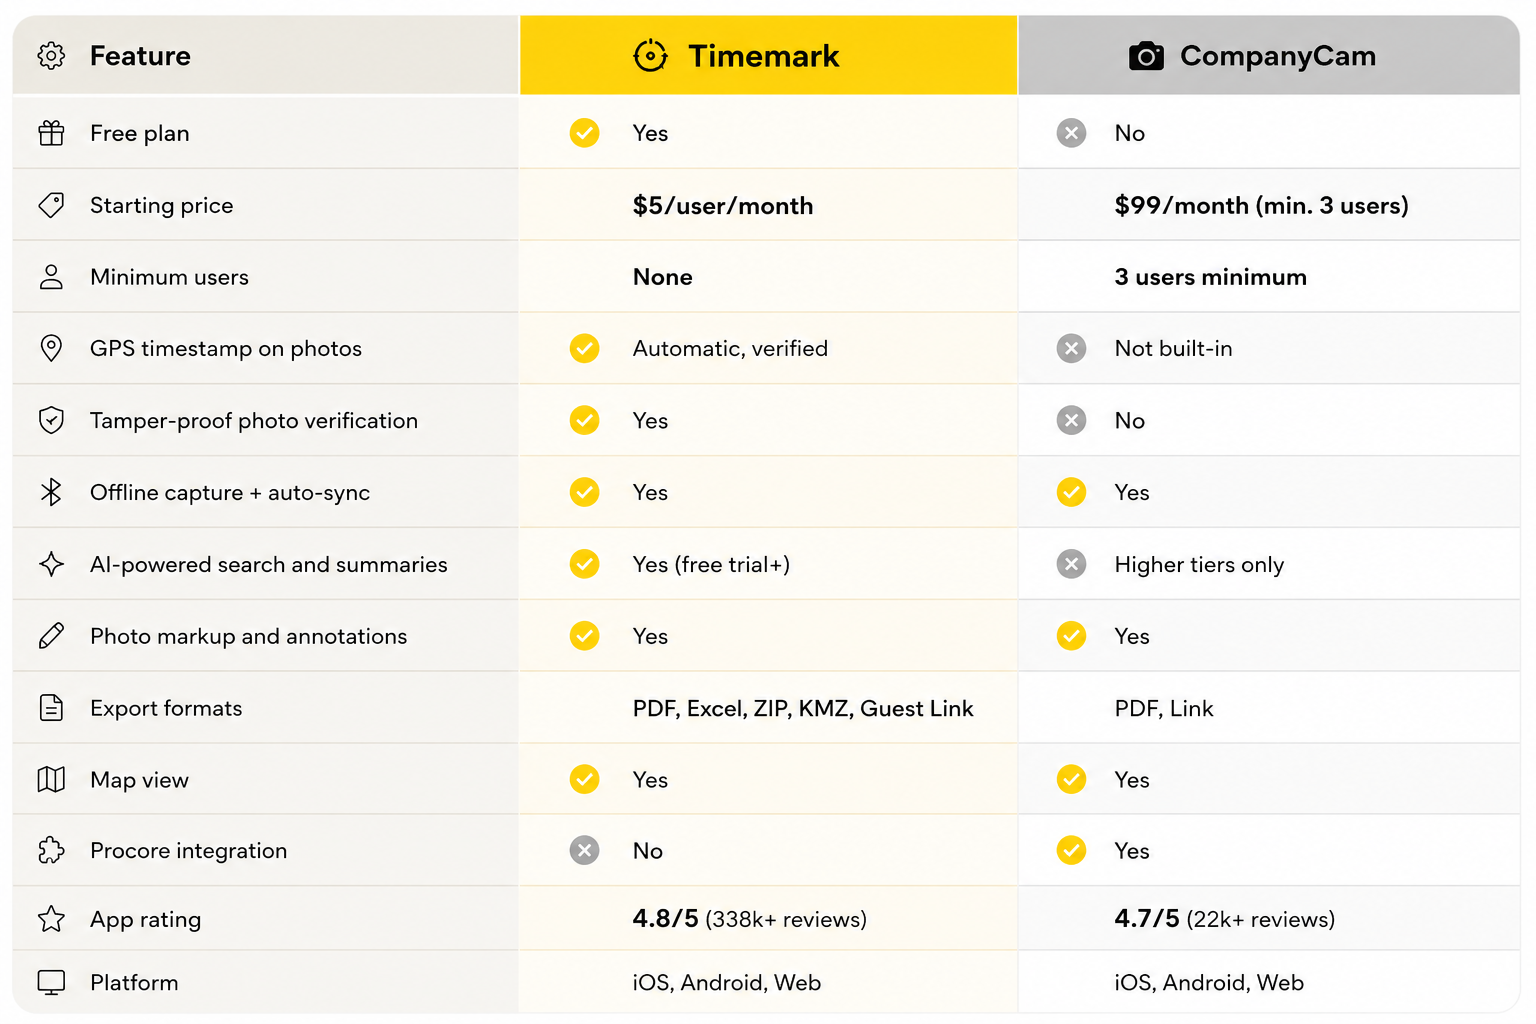Click the 'Map view' row label
This screenshot has height=1024, width=1536.
click(140, 780)
